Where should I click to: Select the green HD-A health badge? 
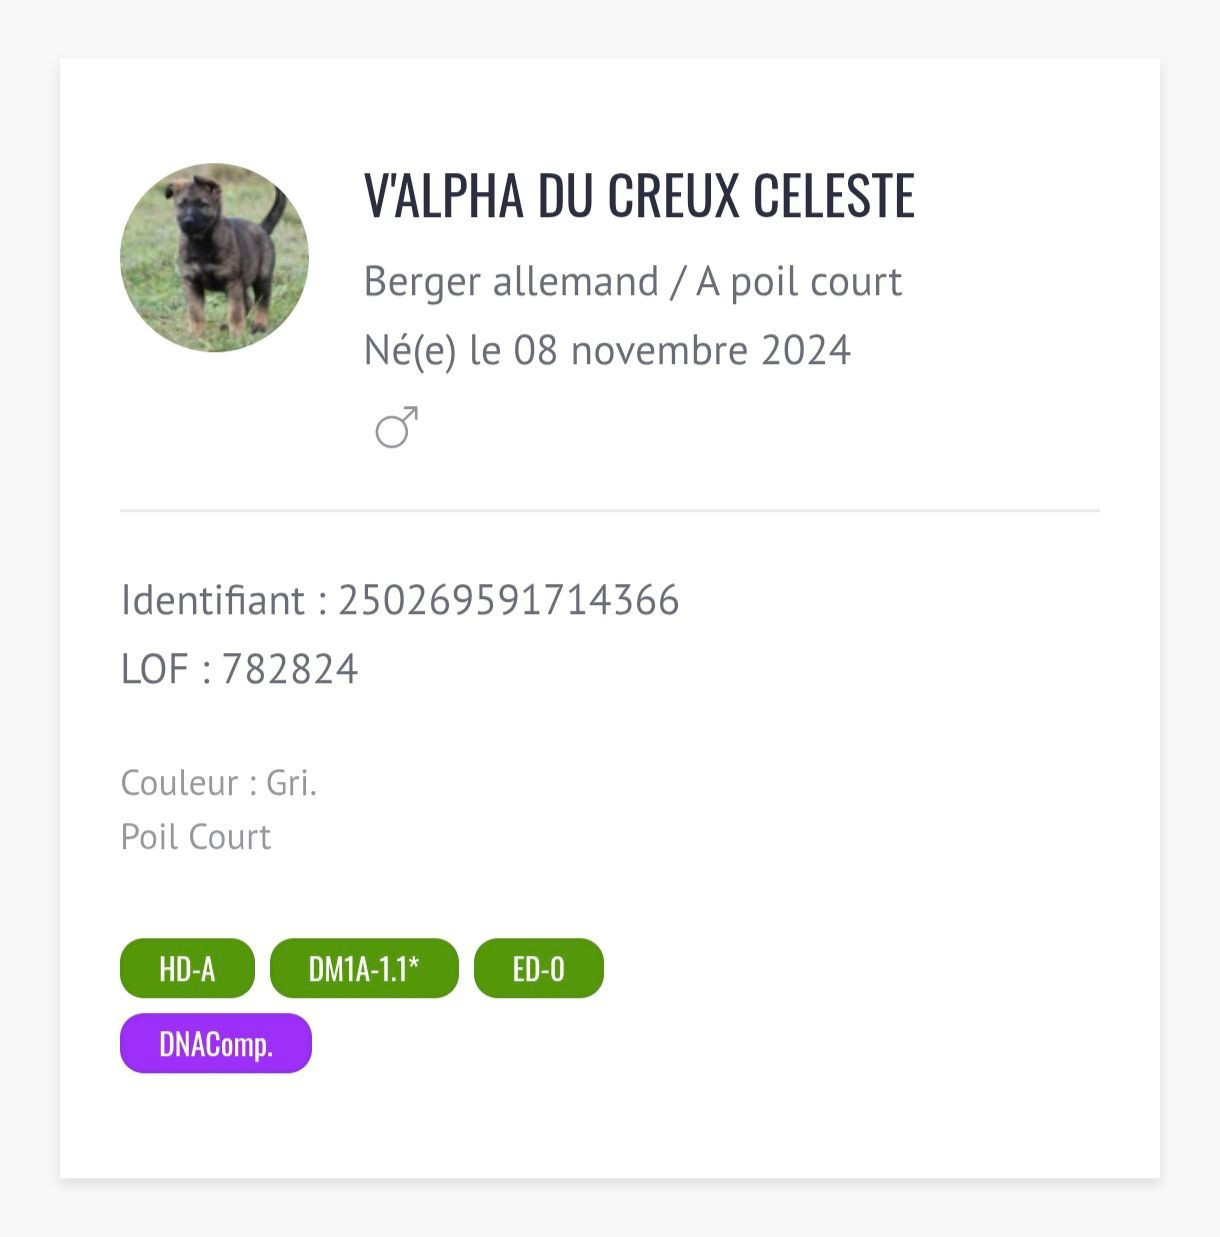(187, 968)
